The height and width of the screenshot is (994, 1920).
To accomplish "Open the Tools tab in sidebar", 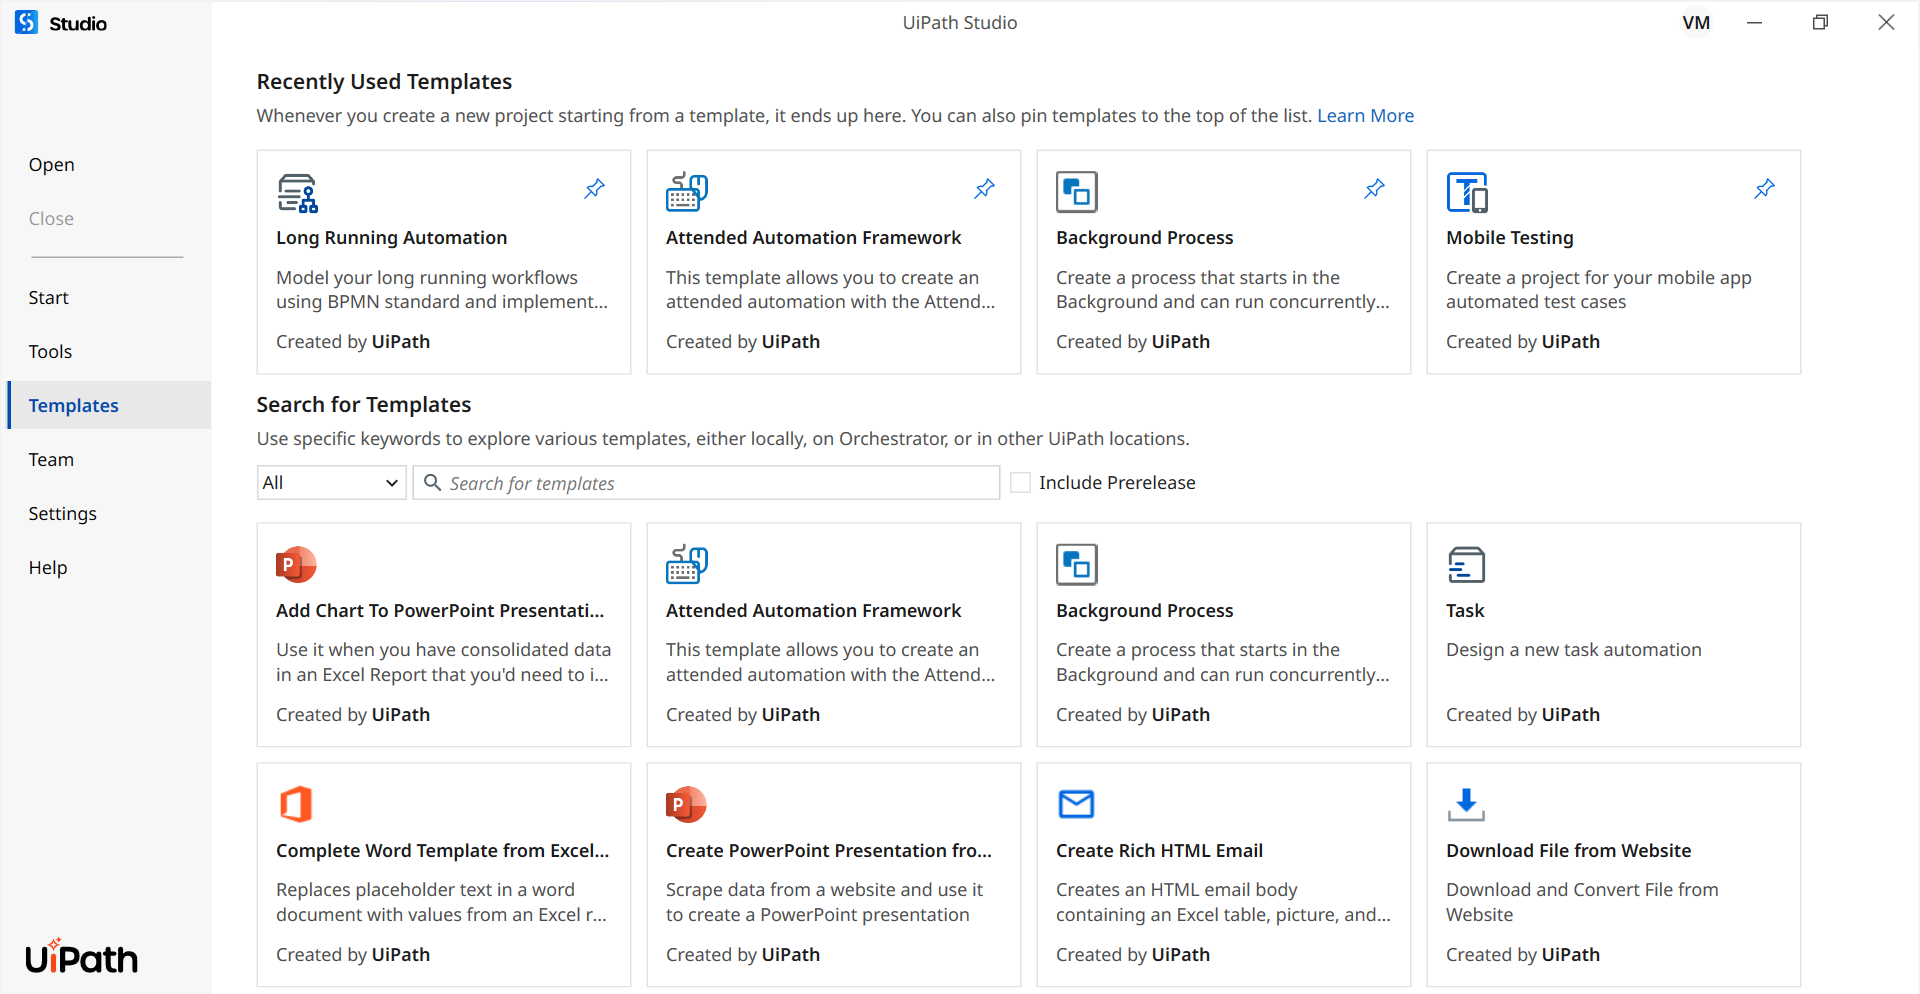I will (x=51, y=352).
